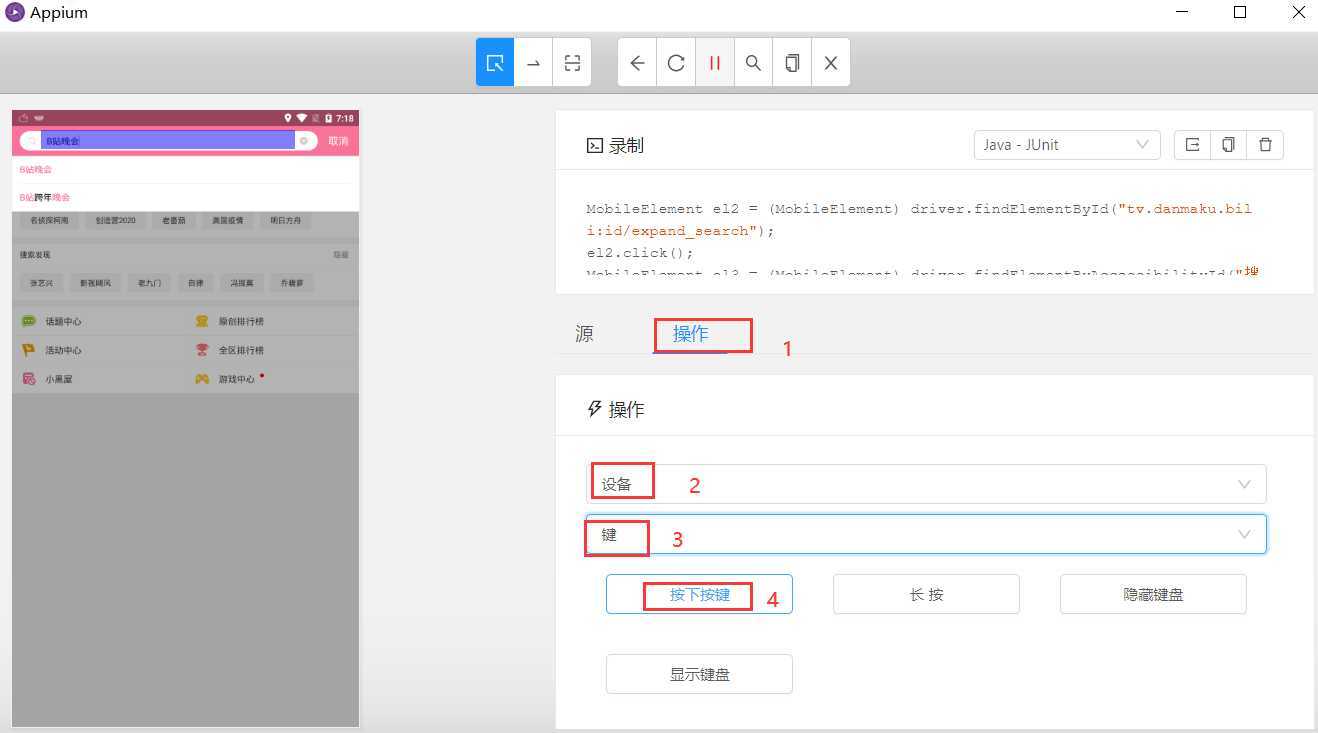Clear search text with the circle x icon
The height and width of the screenshot is (733, 1318).
coord(304,141)
